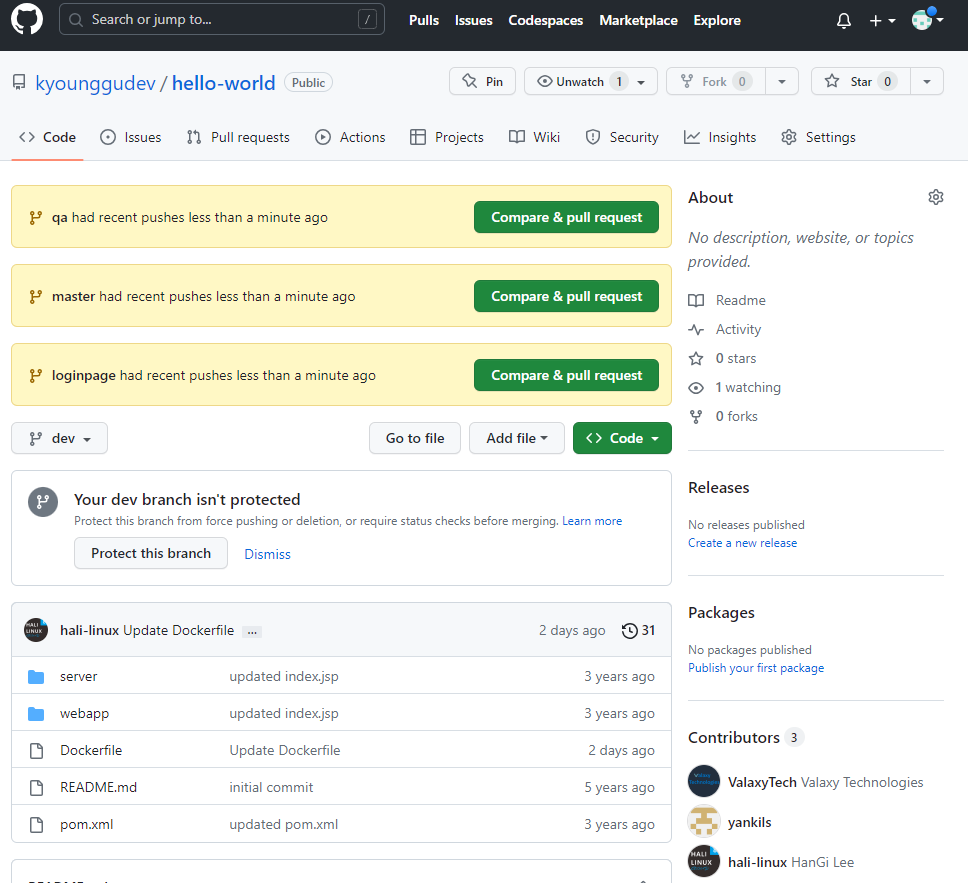Image resolution: width=968 pixels, height=883 pixels.
Task: Go to Codespaces
Action: pyautogui.click(x=545, y=20)
